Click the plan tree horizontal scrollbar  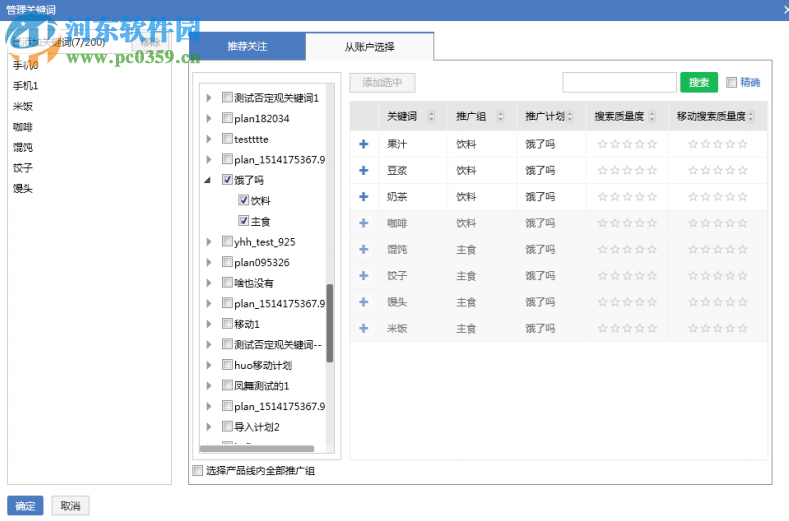(257, 449)
